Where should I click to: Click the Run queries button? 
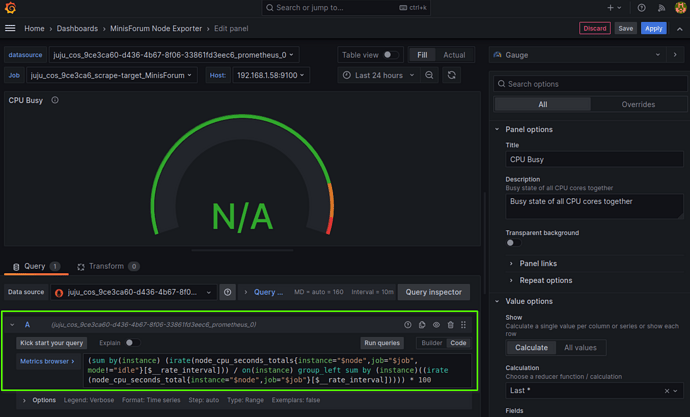[x=382, y=343]
